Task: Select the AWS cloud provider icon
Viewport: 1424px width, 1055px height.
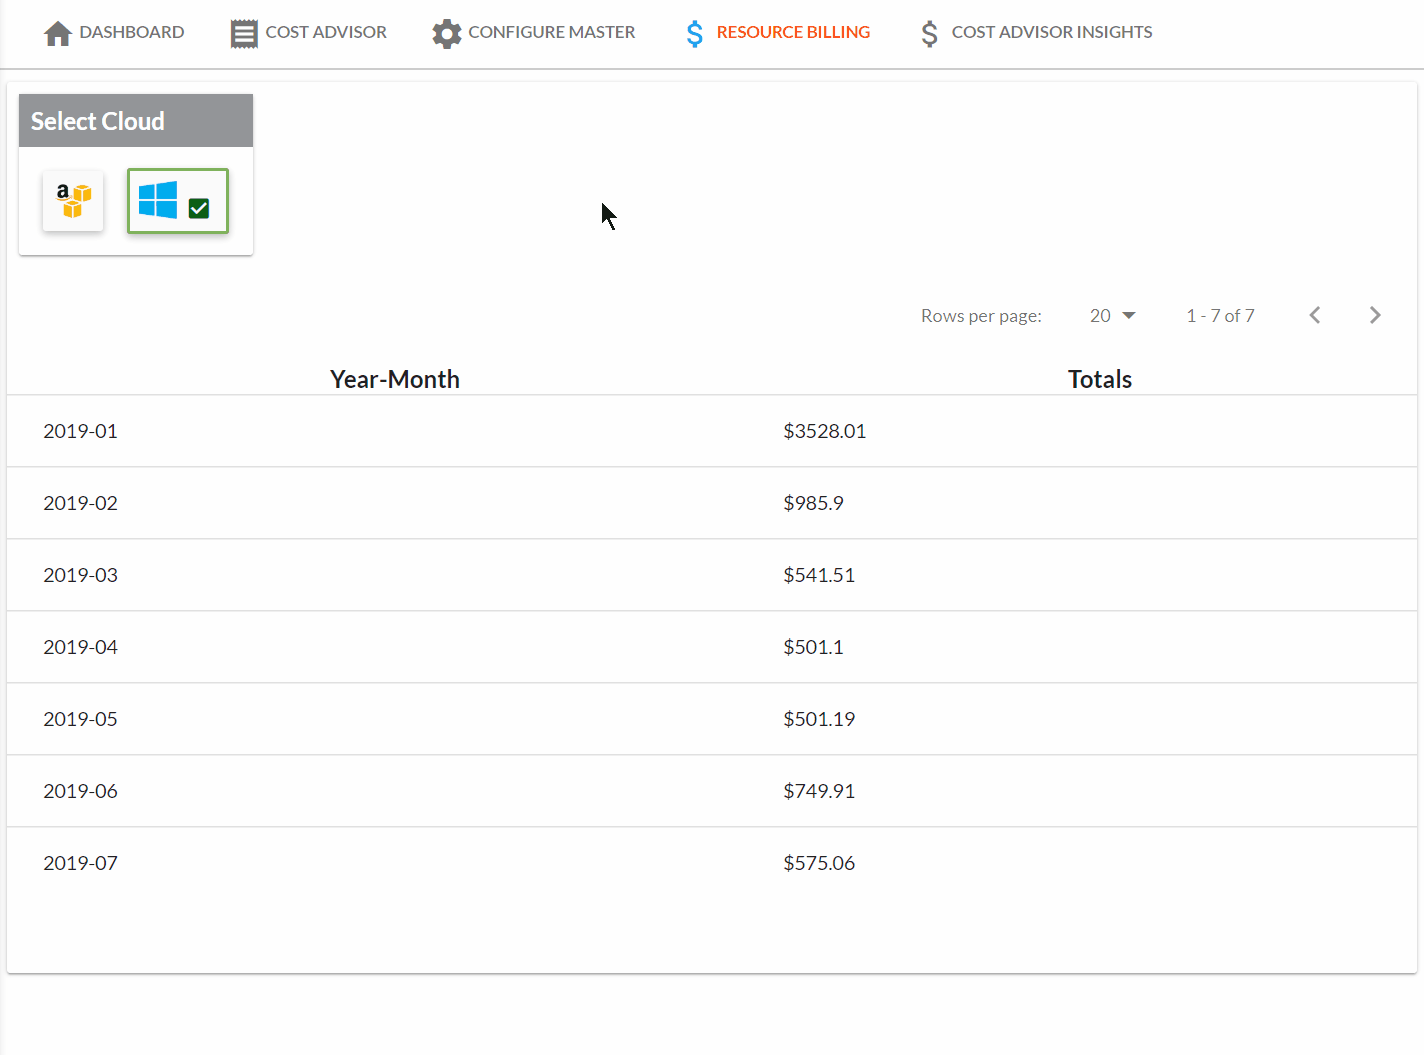Action: (x=73, y=201)
